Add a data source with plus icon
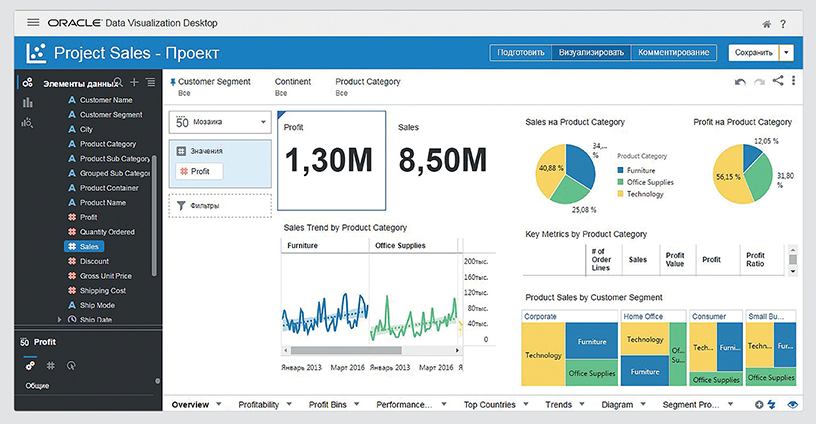This screenshot has height=424, width=816. point(134,82)
